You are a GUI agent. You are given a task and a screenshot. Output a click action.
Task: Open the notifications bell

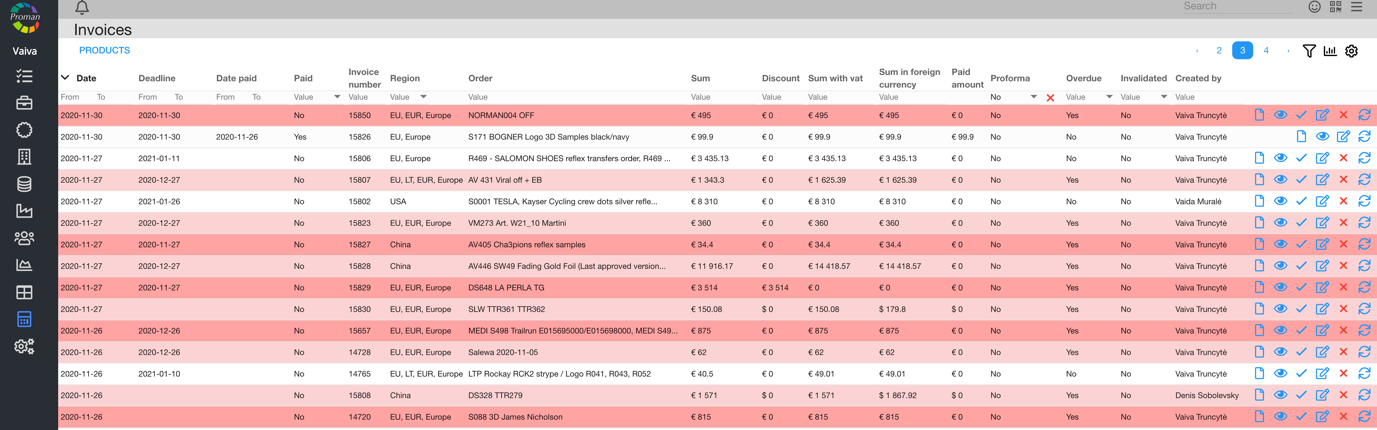[82, 7]
